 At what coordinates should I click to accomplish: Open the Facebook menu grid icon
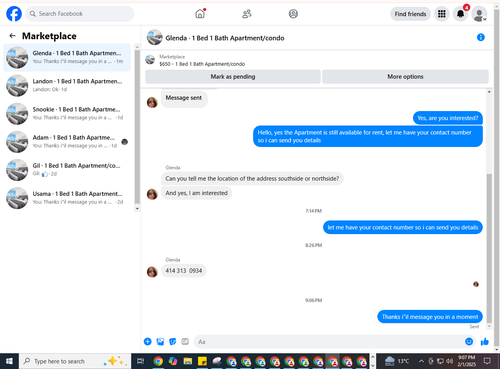(442, 14)
